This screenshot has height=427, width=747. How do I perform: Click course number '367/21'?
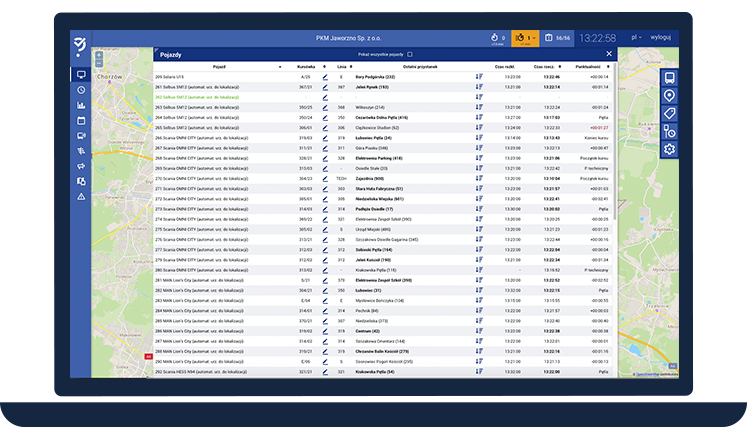click(x=305, y=87)
